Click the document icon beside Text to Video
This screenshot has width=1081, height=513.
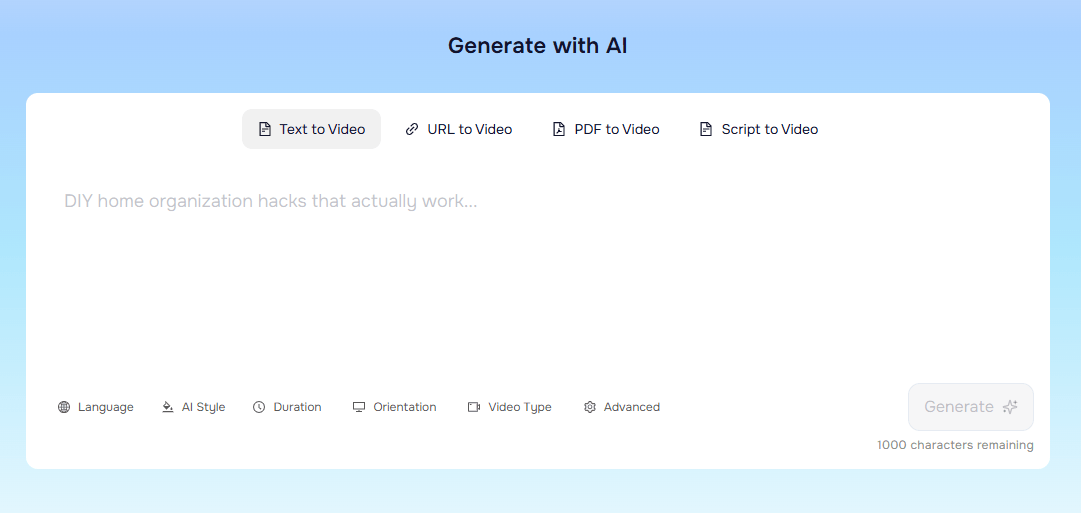tap(265, 129)
